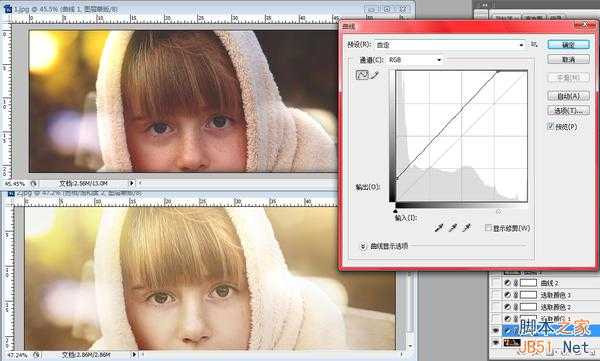Click the 选取颜色 3 adjustment layer icon
The image size is (600, 361).
pyautogui.click(x=507, y=295)
